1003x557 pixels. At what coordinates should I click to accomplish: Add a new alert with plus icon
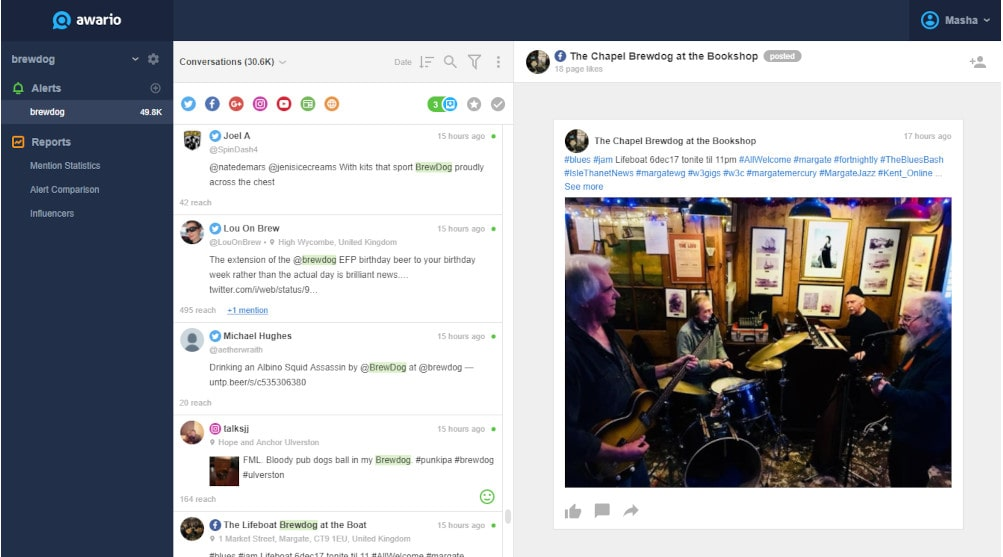[155, 88]
